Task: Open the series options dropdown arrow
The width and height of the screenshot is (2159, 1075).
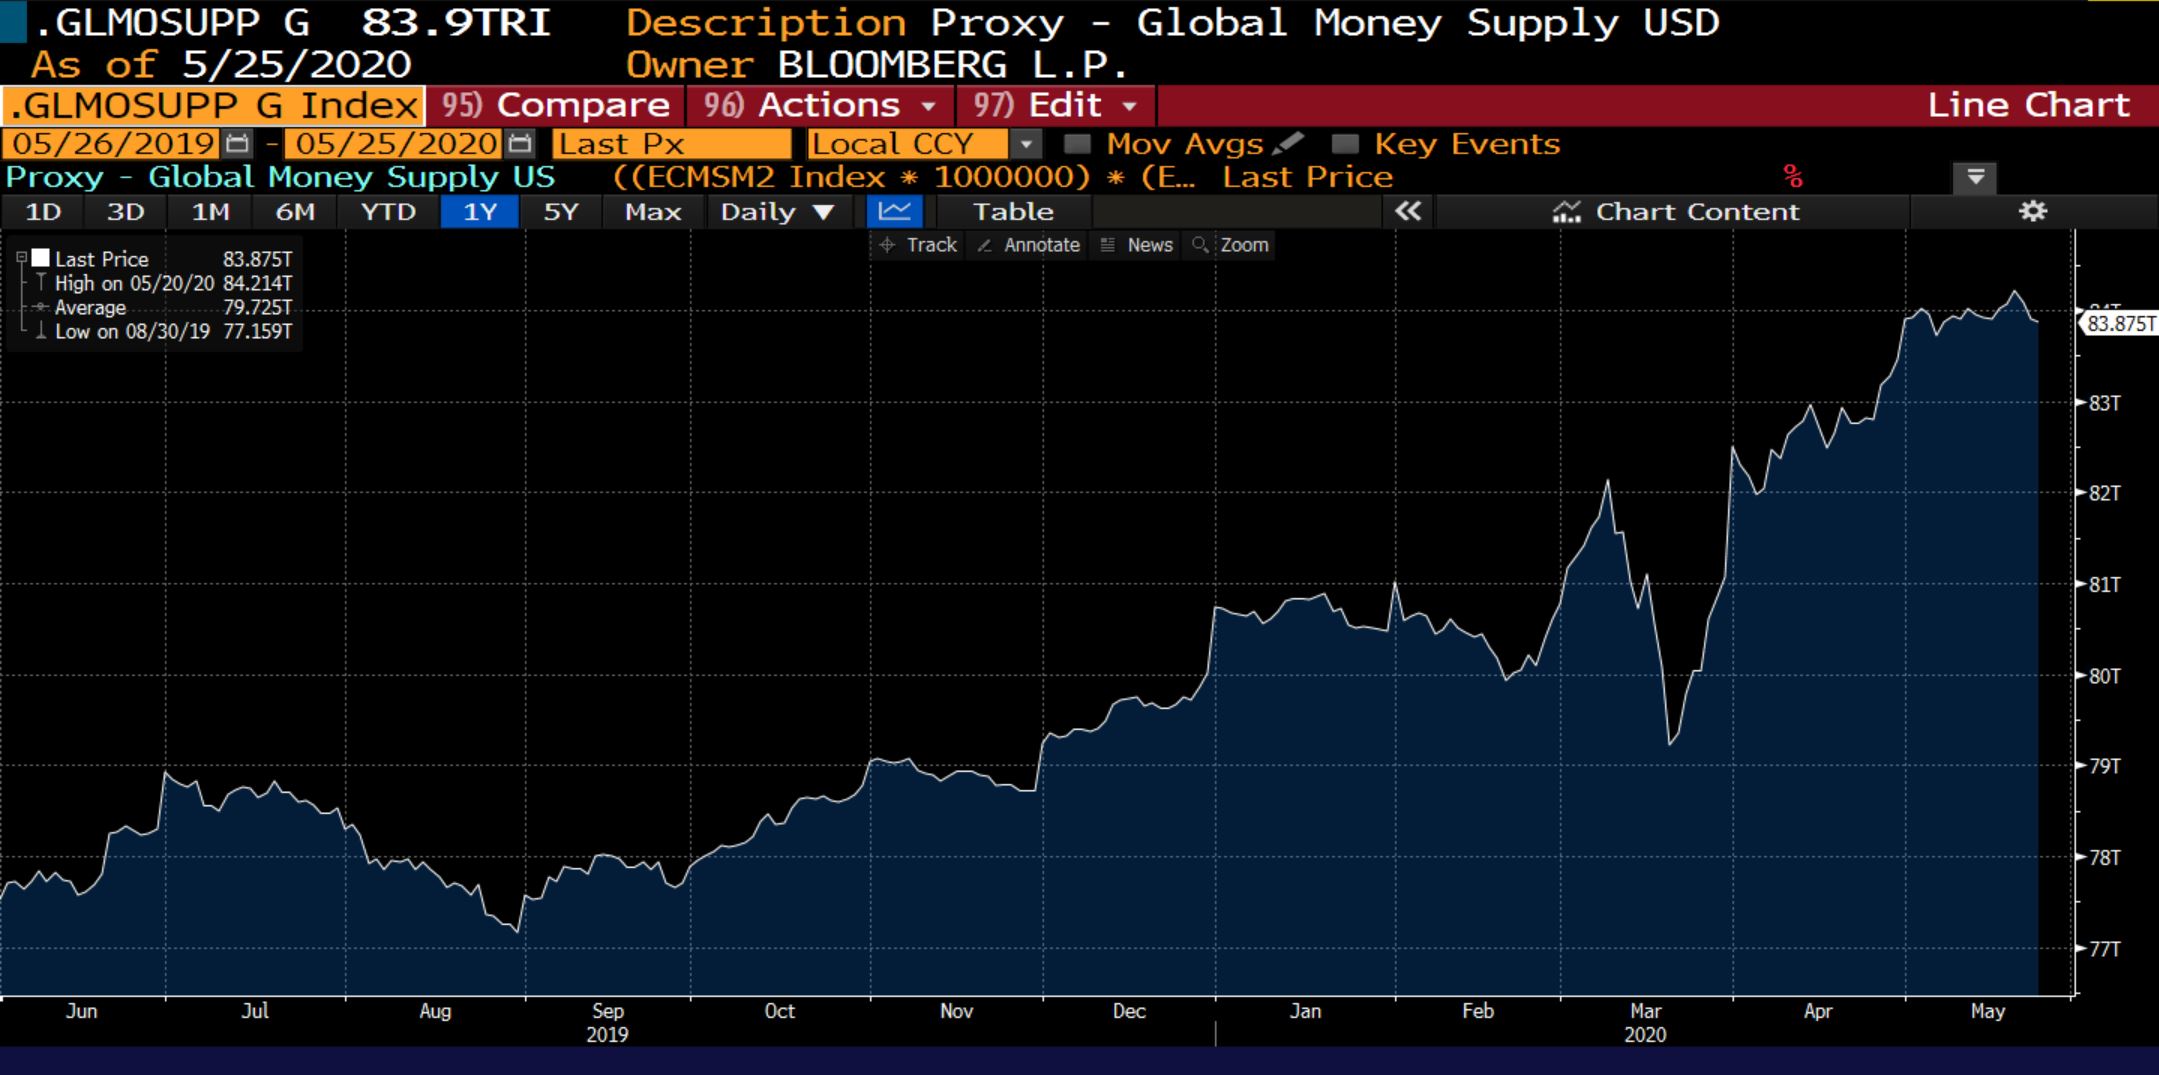Action: 1975,178
